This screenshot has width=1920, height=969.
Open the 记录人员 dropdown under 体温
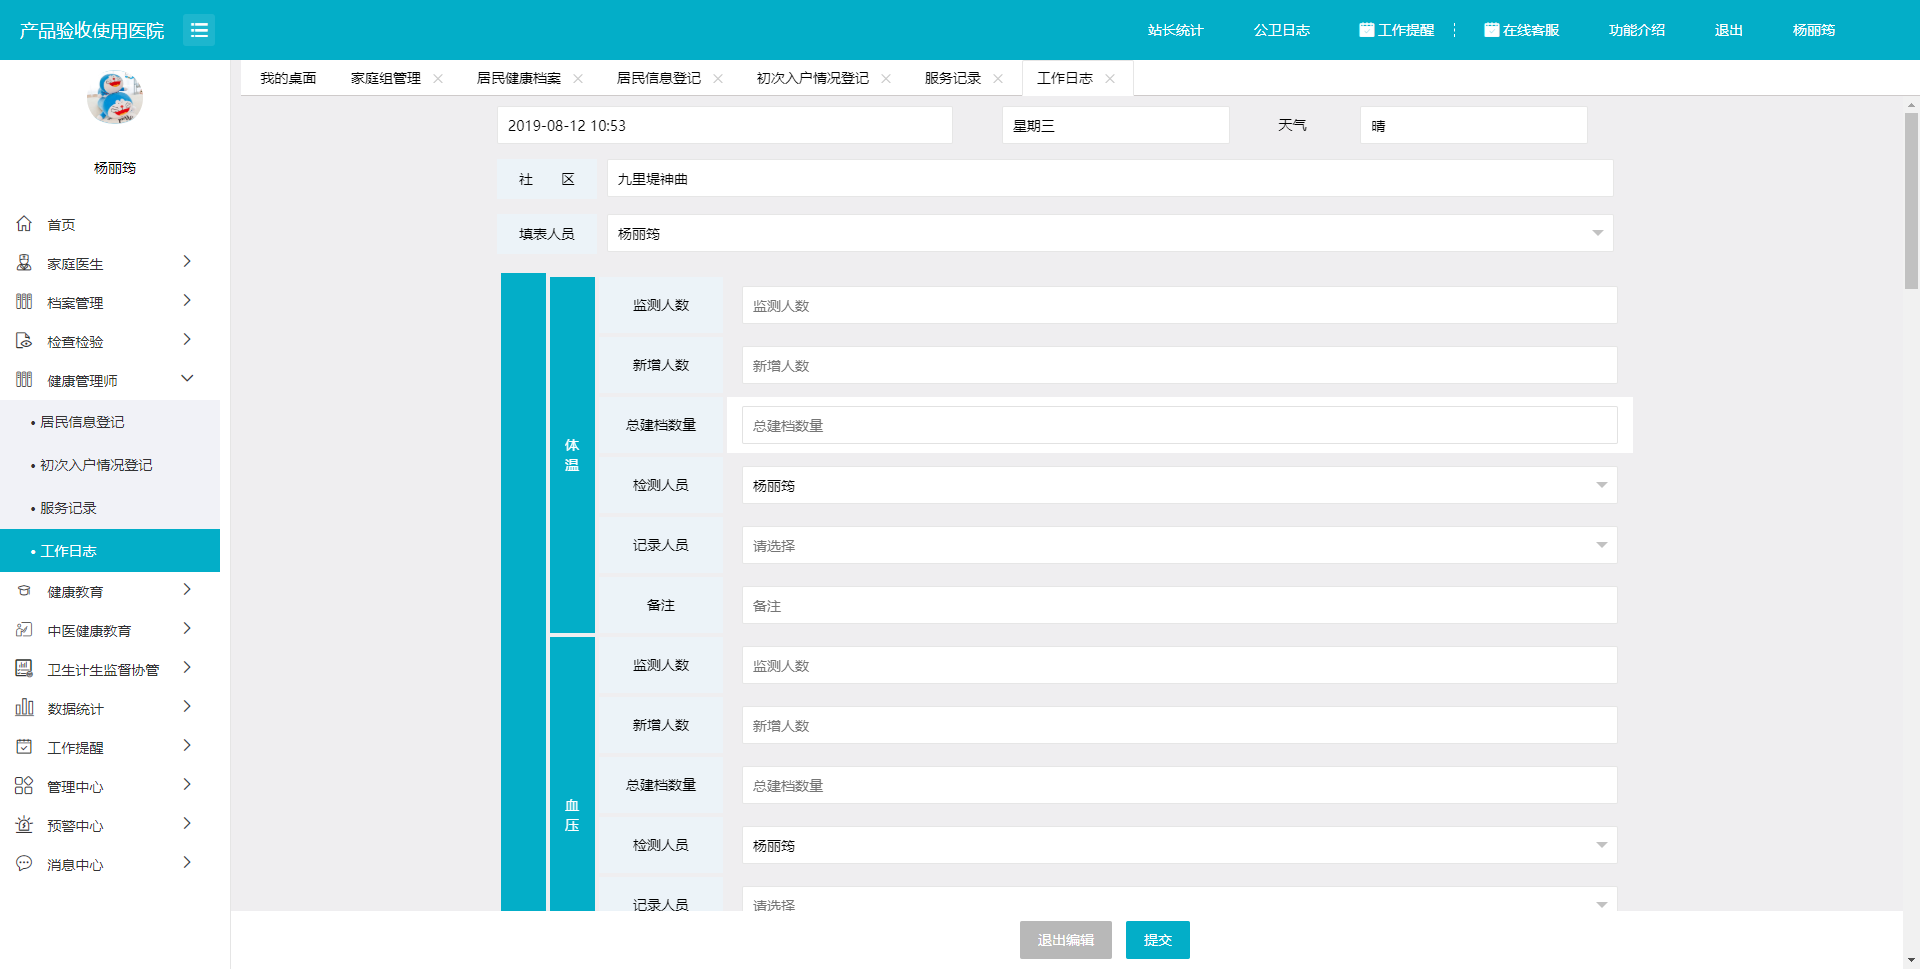click(1601, 545)
